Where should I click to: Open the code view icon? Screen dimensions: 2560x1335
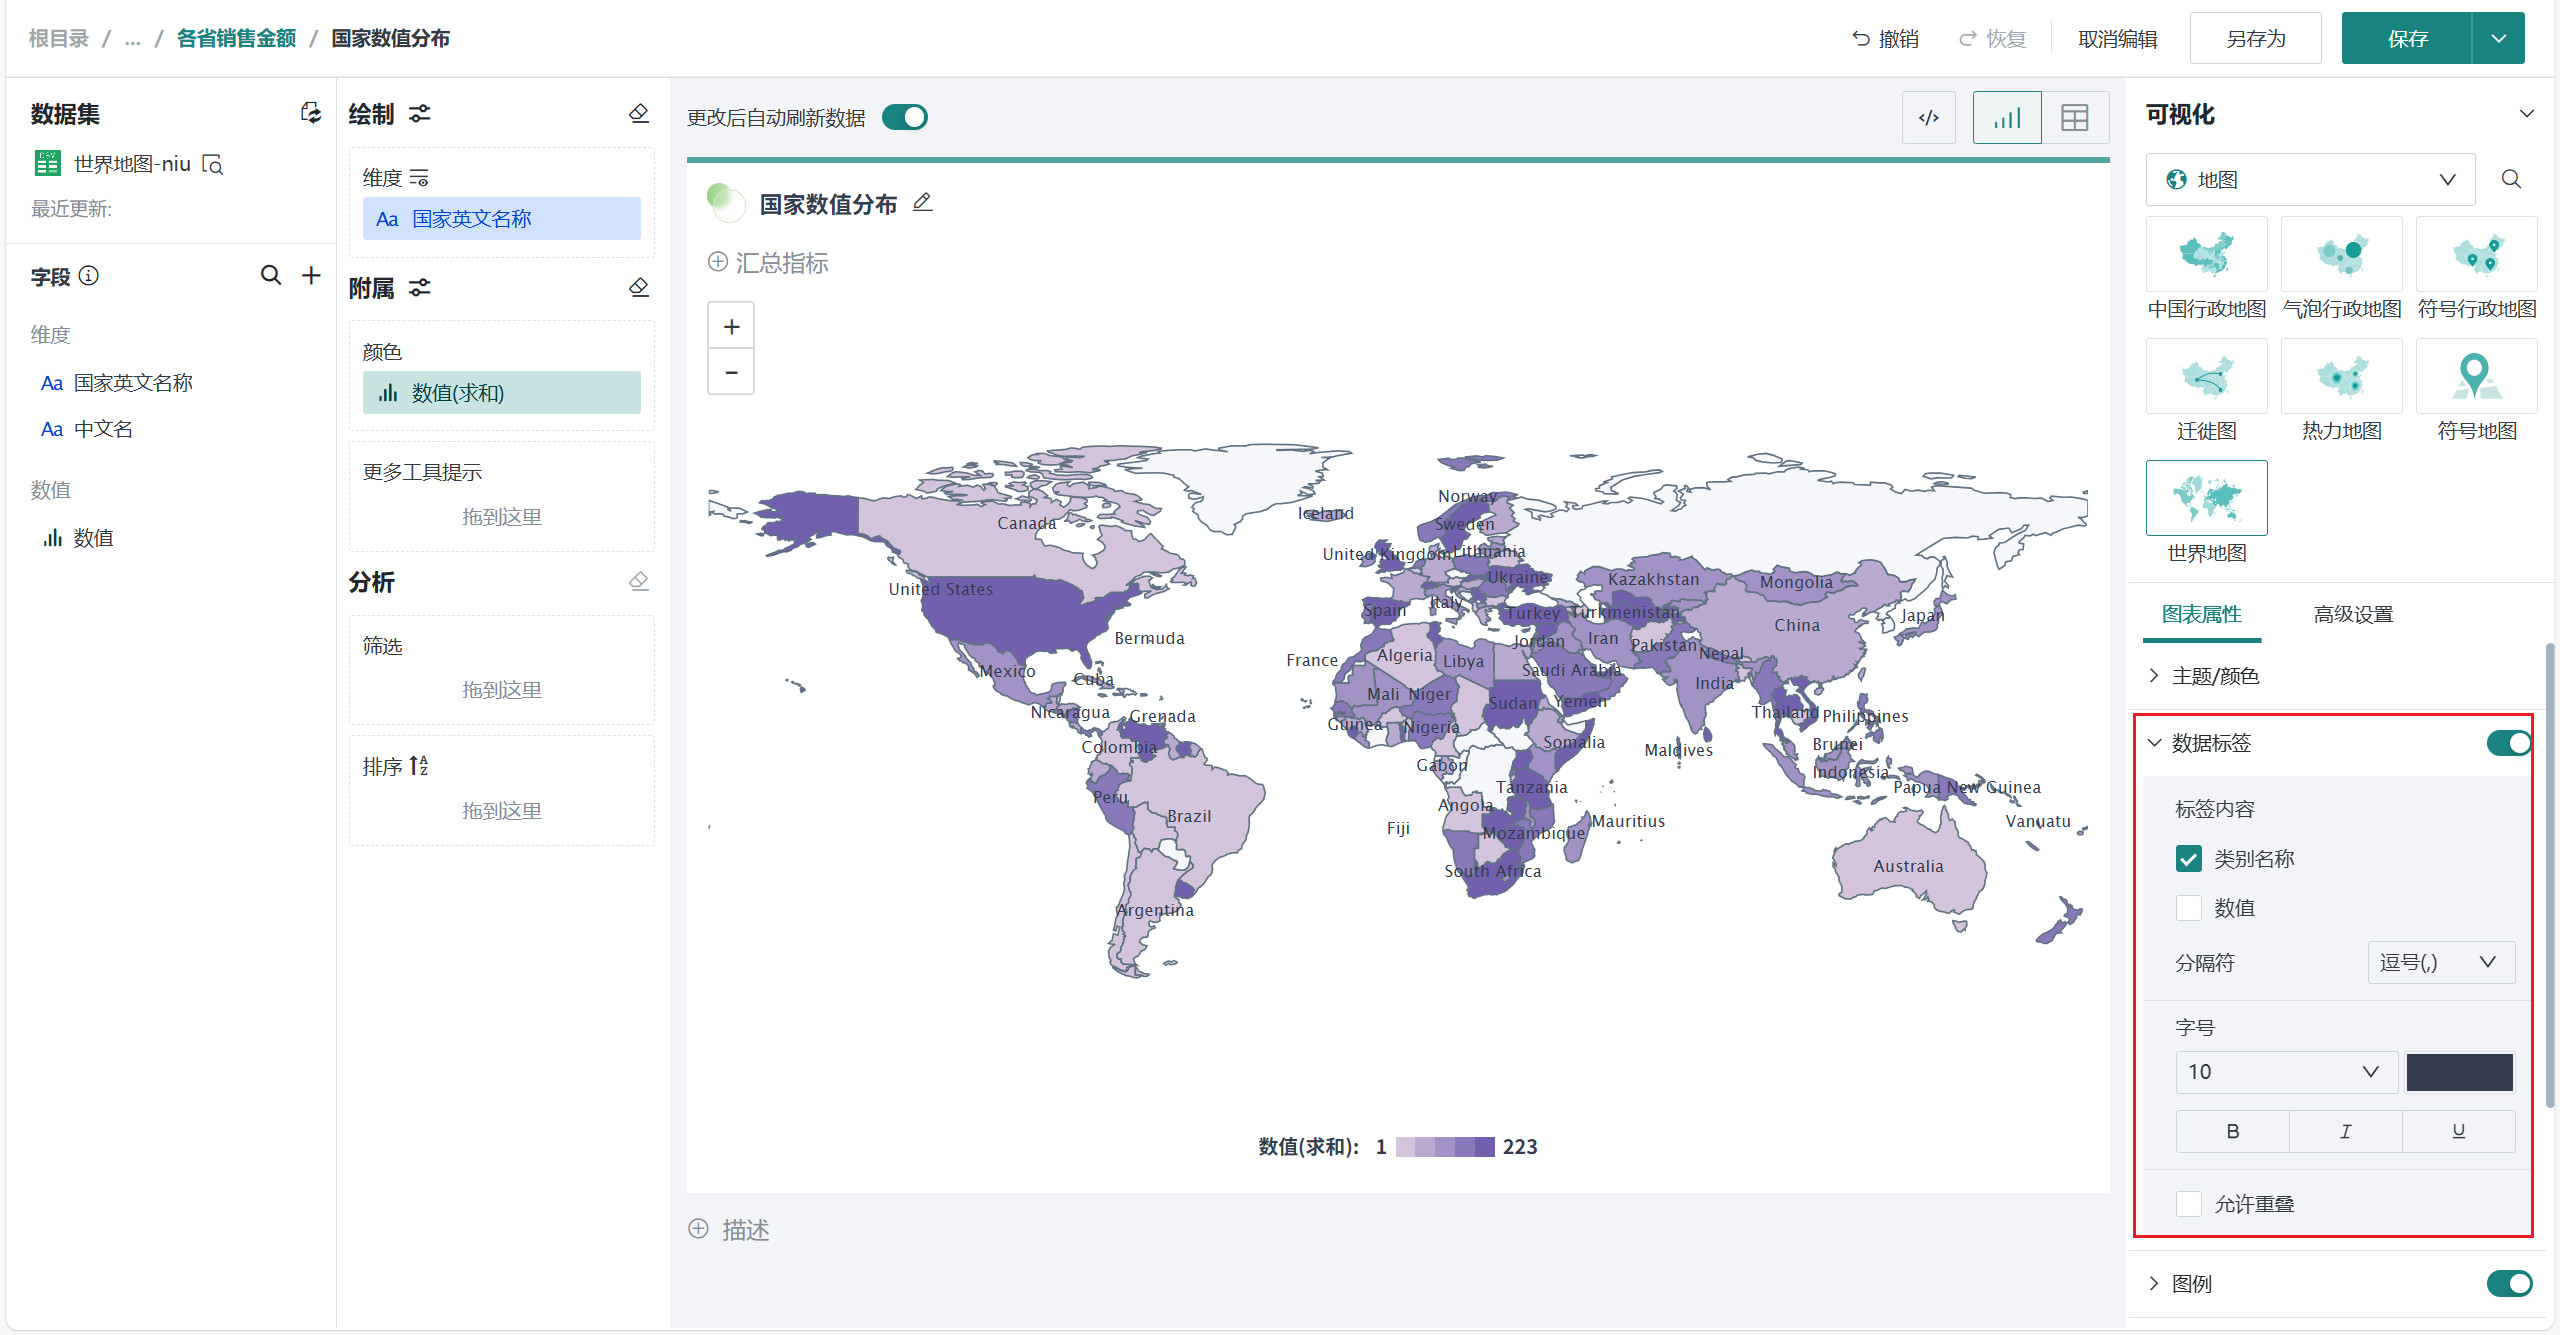coord(1928,118)
